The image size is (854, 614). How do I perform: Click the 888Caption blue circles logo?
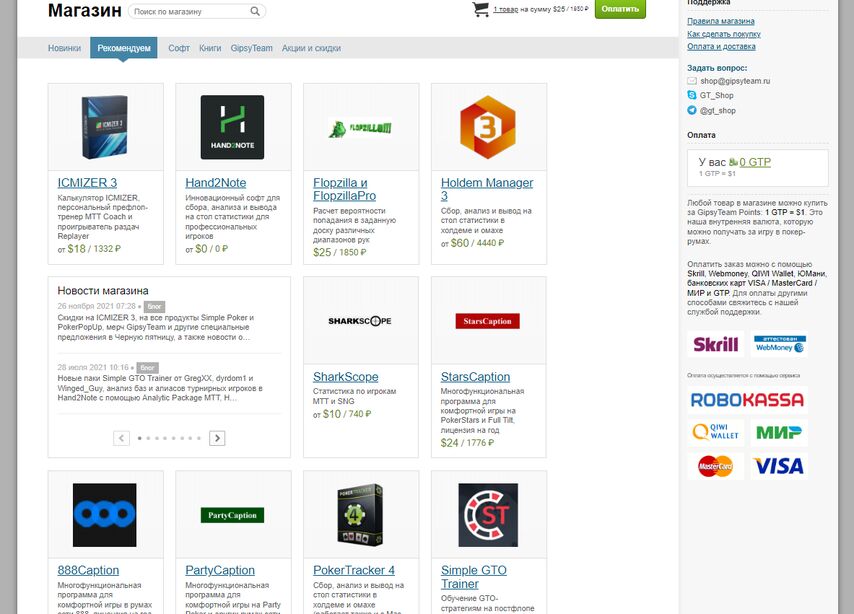(105, 515)
